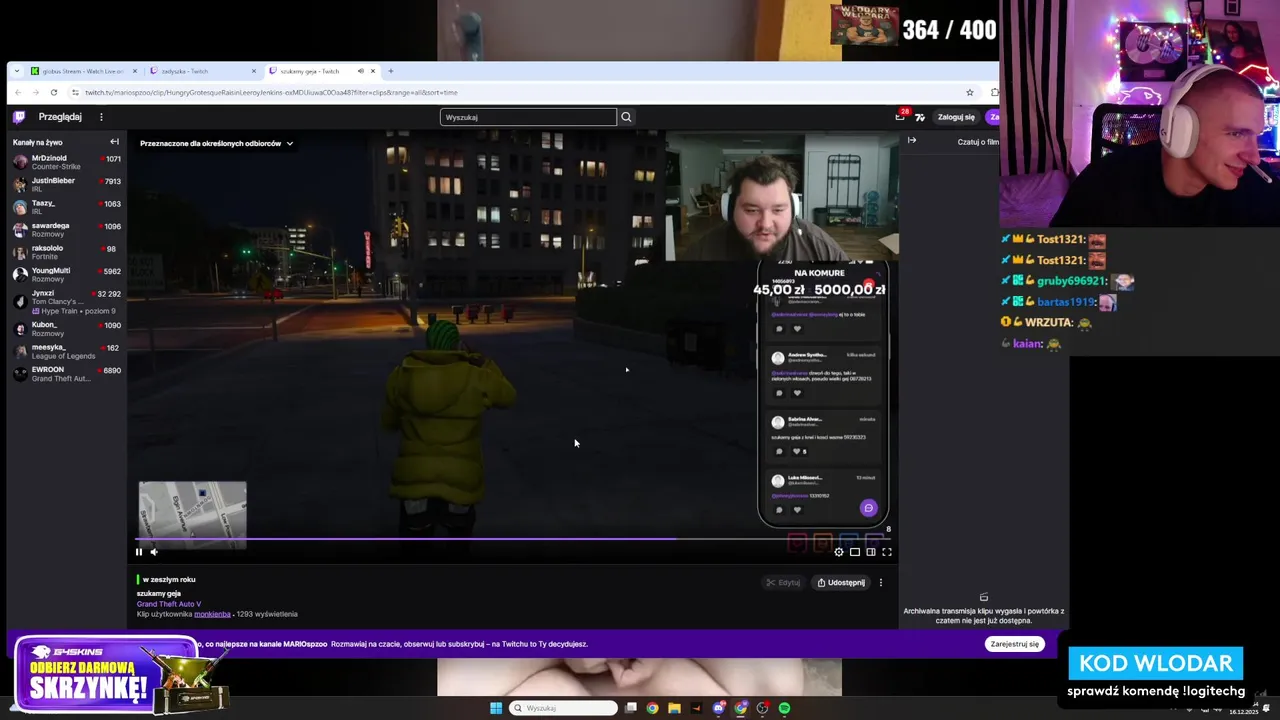Click the Twitch search magnifier button
The image size is (1280, 720).
pyautogui.click(x=626, y=117)
